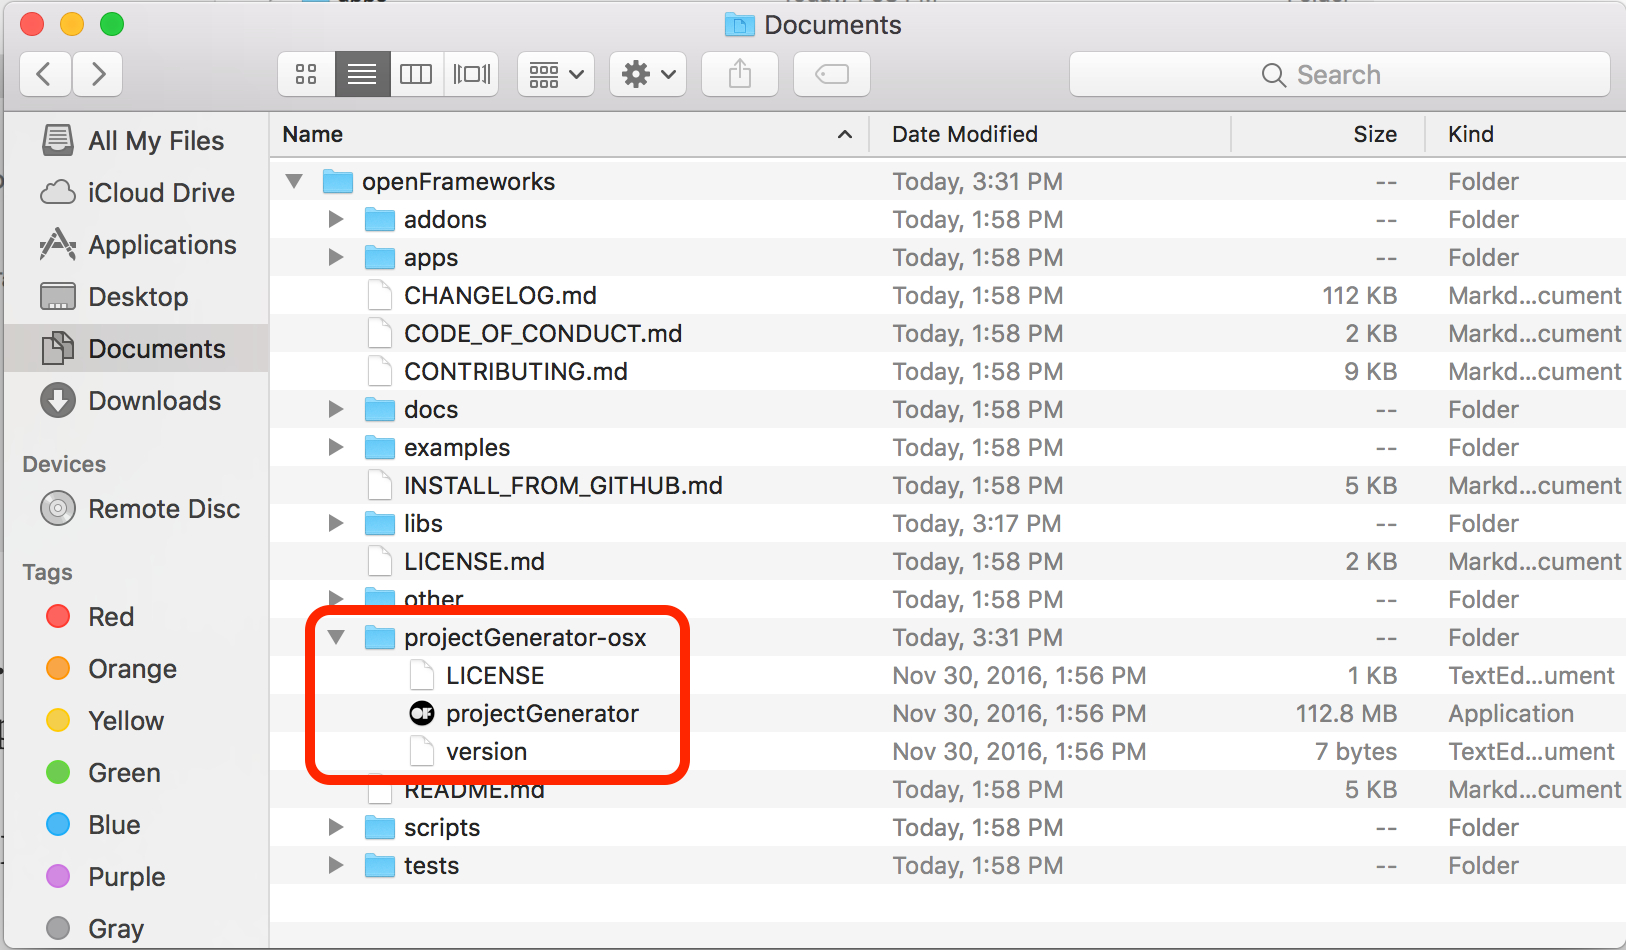
Task: Open the Action gear menu
Action: pyautogui.click(x=647, y=74)
